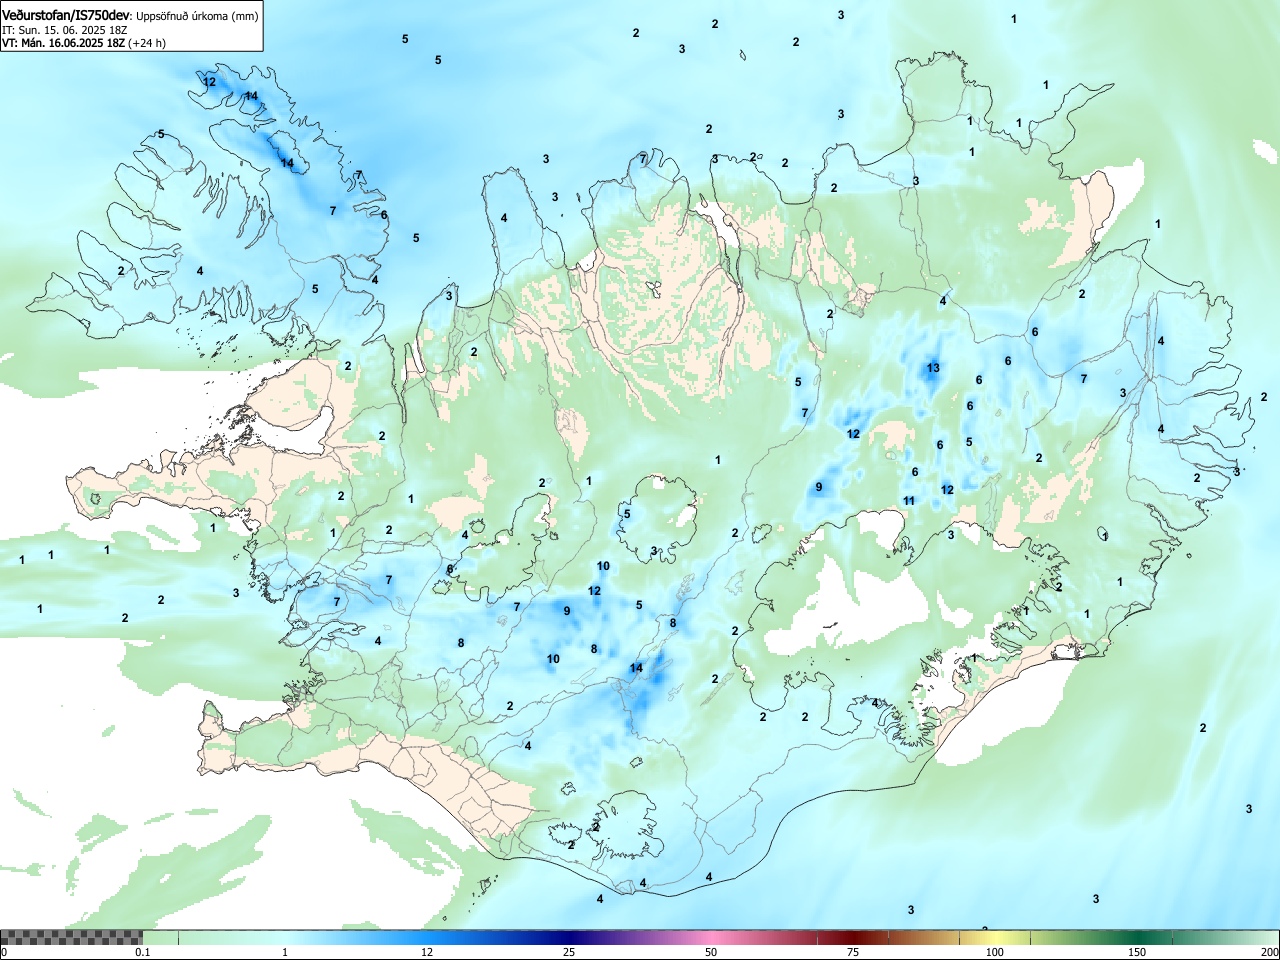1280x960 pixels.
Task: Click the "75" label on the color scale
Action: point(853,952)
